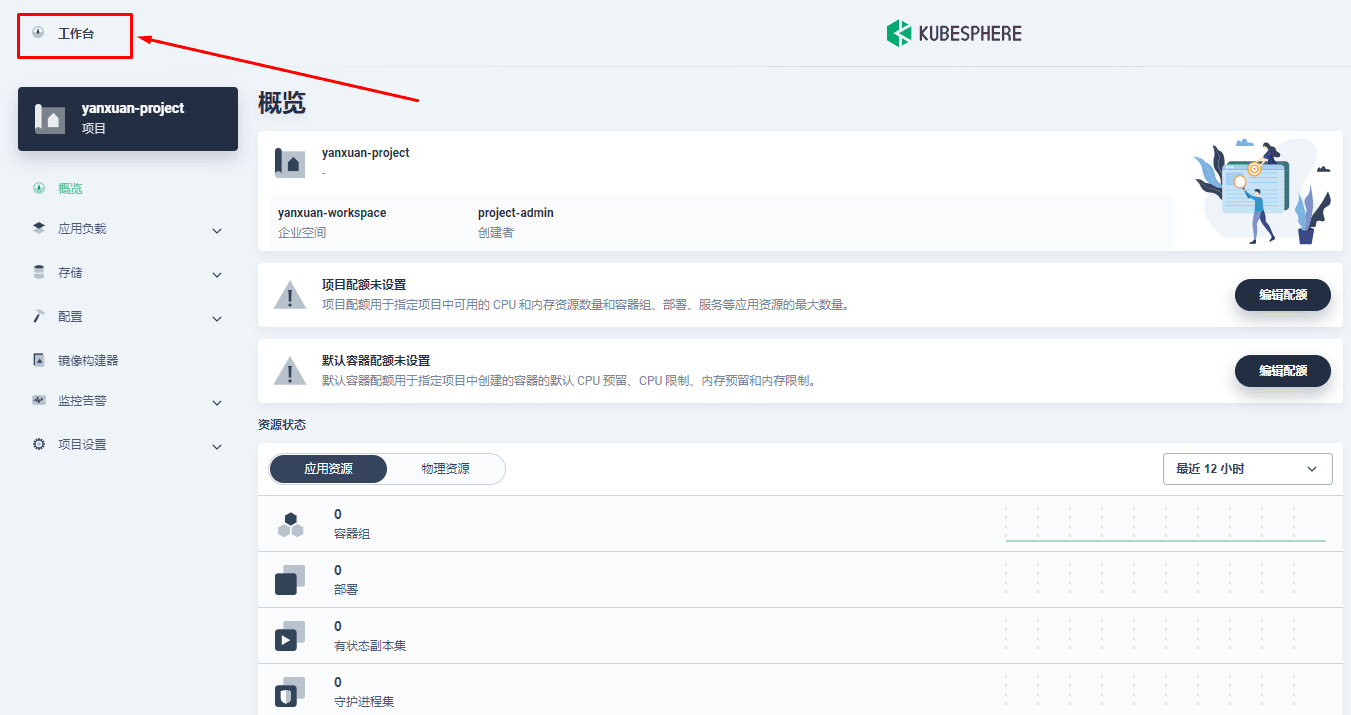
Task: Expand the 应用负载 chevron
Action: (x=217, y=231)
